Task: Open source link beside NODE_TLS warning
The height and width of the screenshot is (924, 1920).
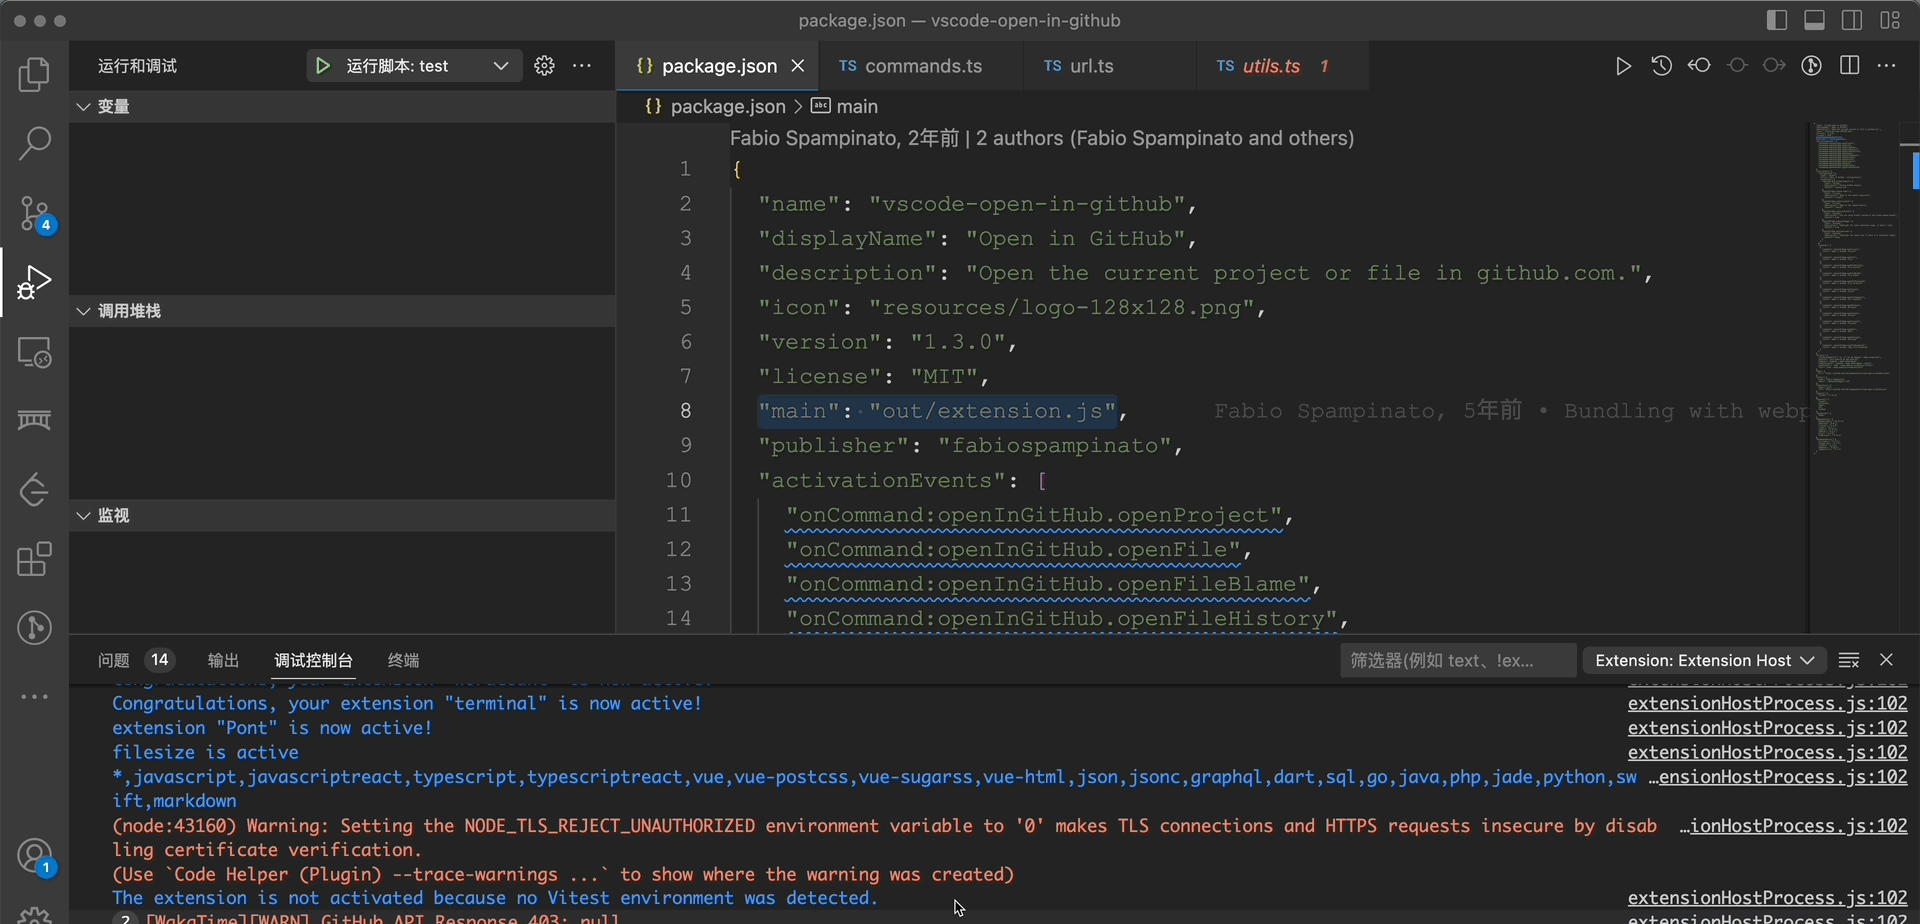Action: [x=1793, y=826]
